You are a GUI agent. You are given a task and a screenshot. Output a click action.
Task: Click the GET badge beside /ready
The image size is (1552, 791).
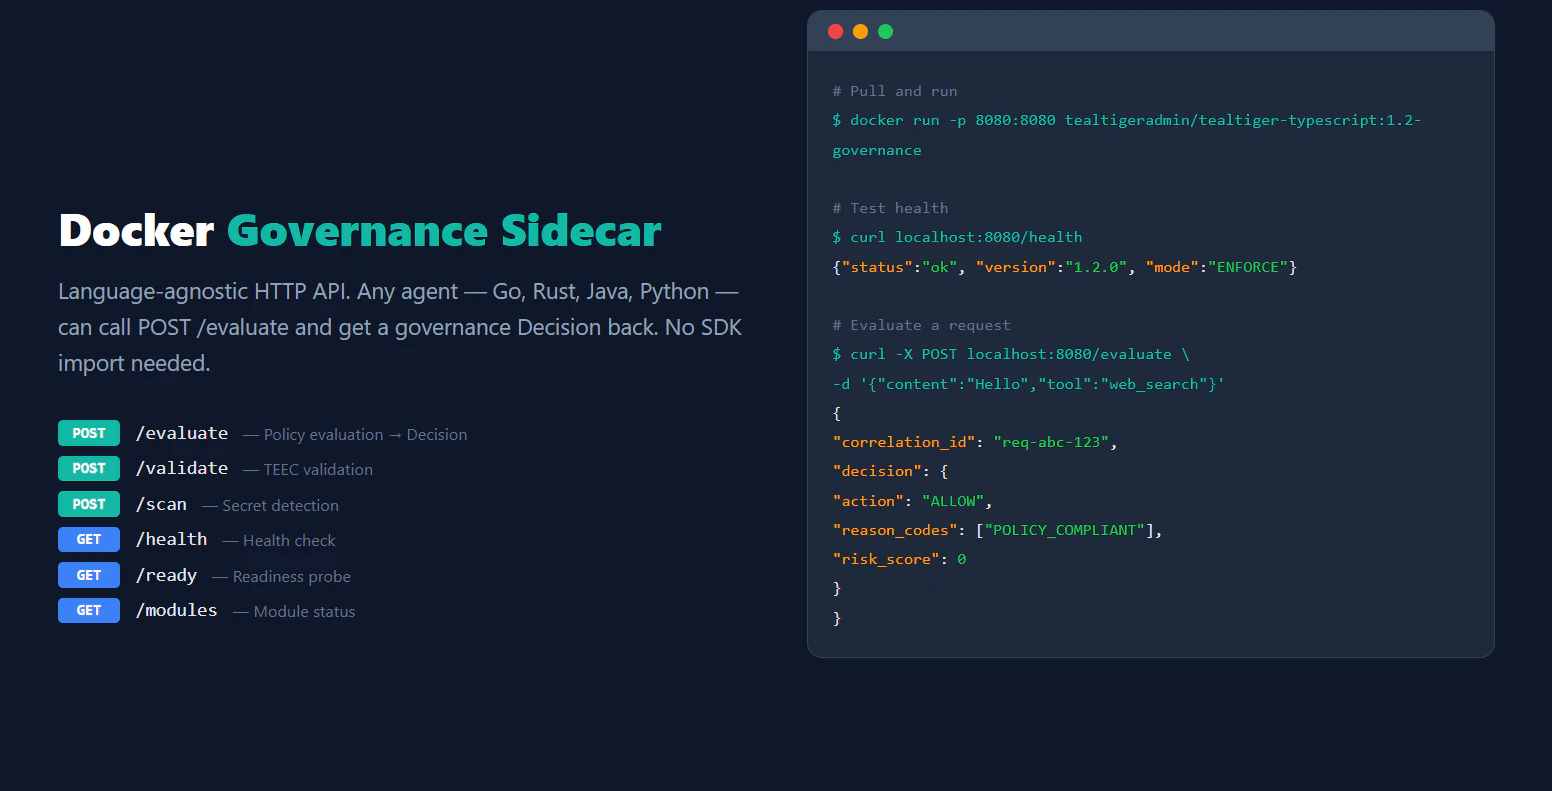point(89,575)
